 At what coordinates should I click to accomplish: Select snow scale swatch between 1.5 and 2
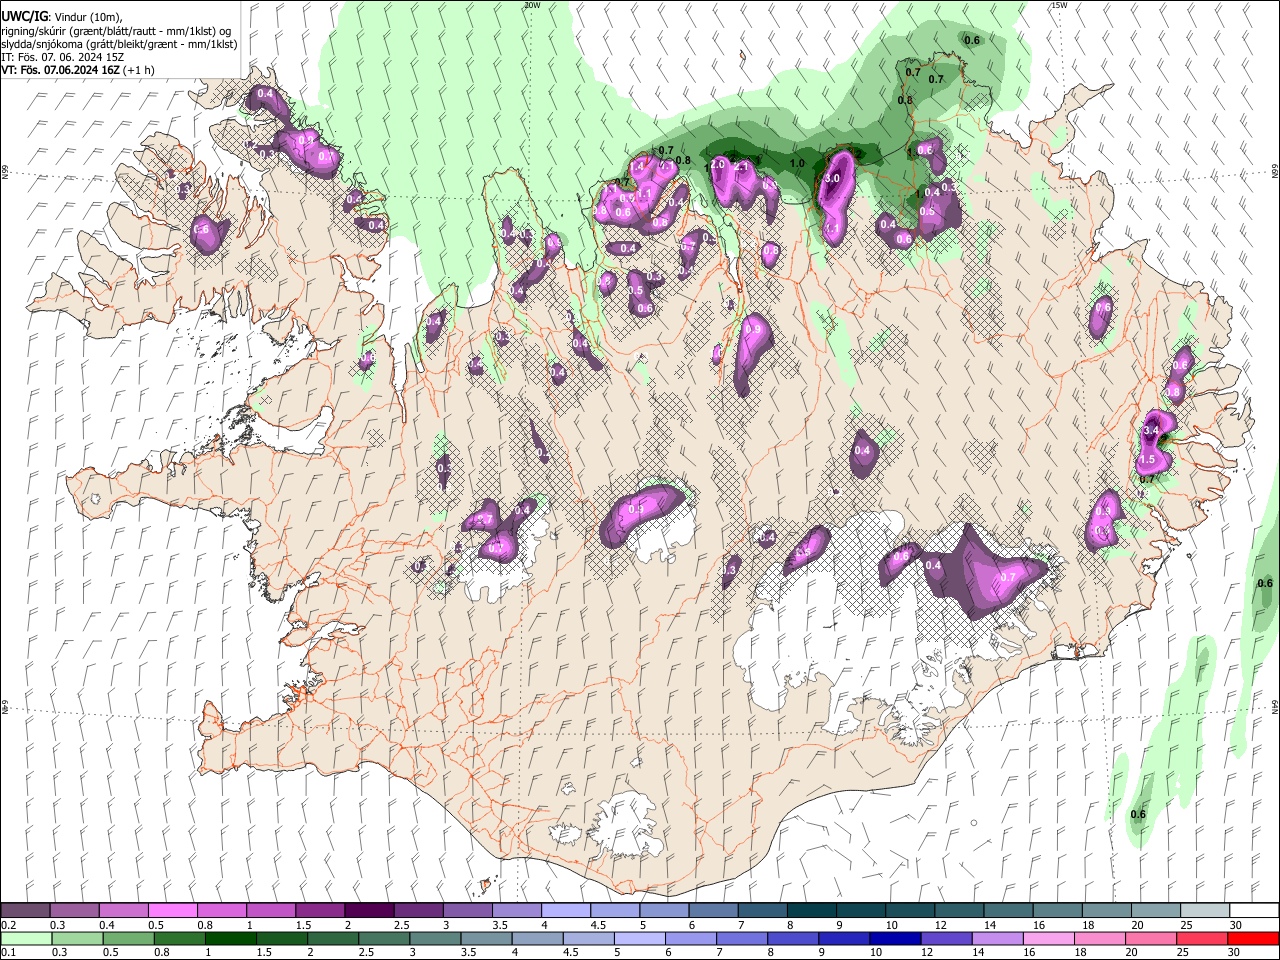[x=320, y=911]
